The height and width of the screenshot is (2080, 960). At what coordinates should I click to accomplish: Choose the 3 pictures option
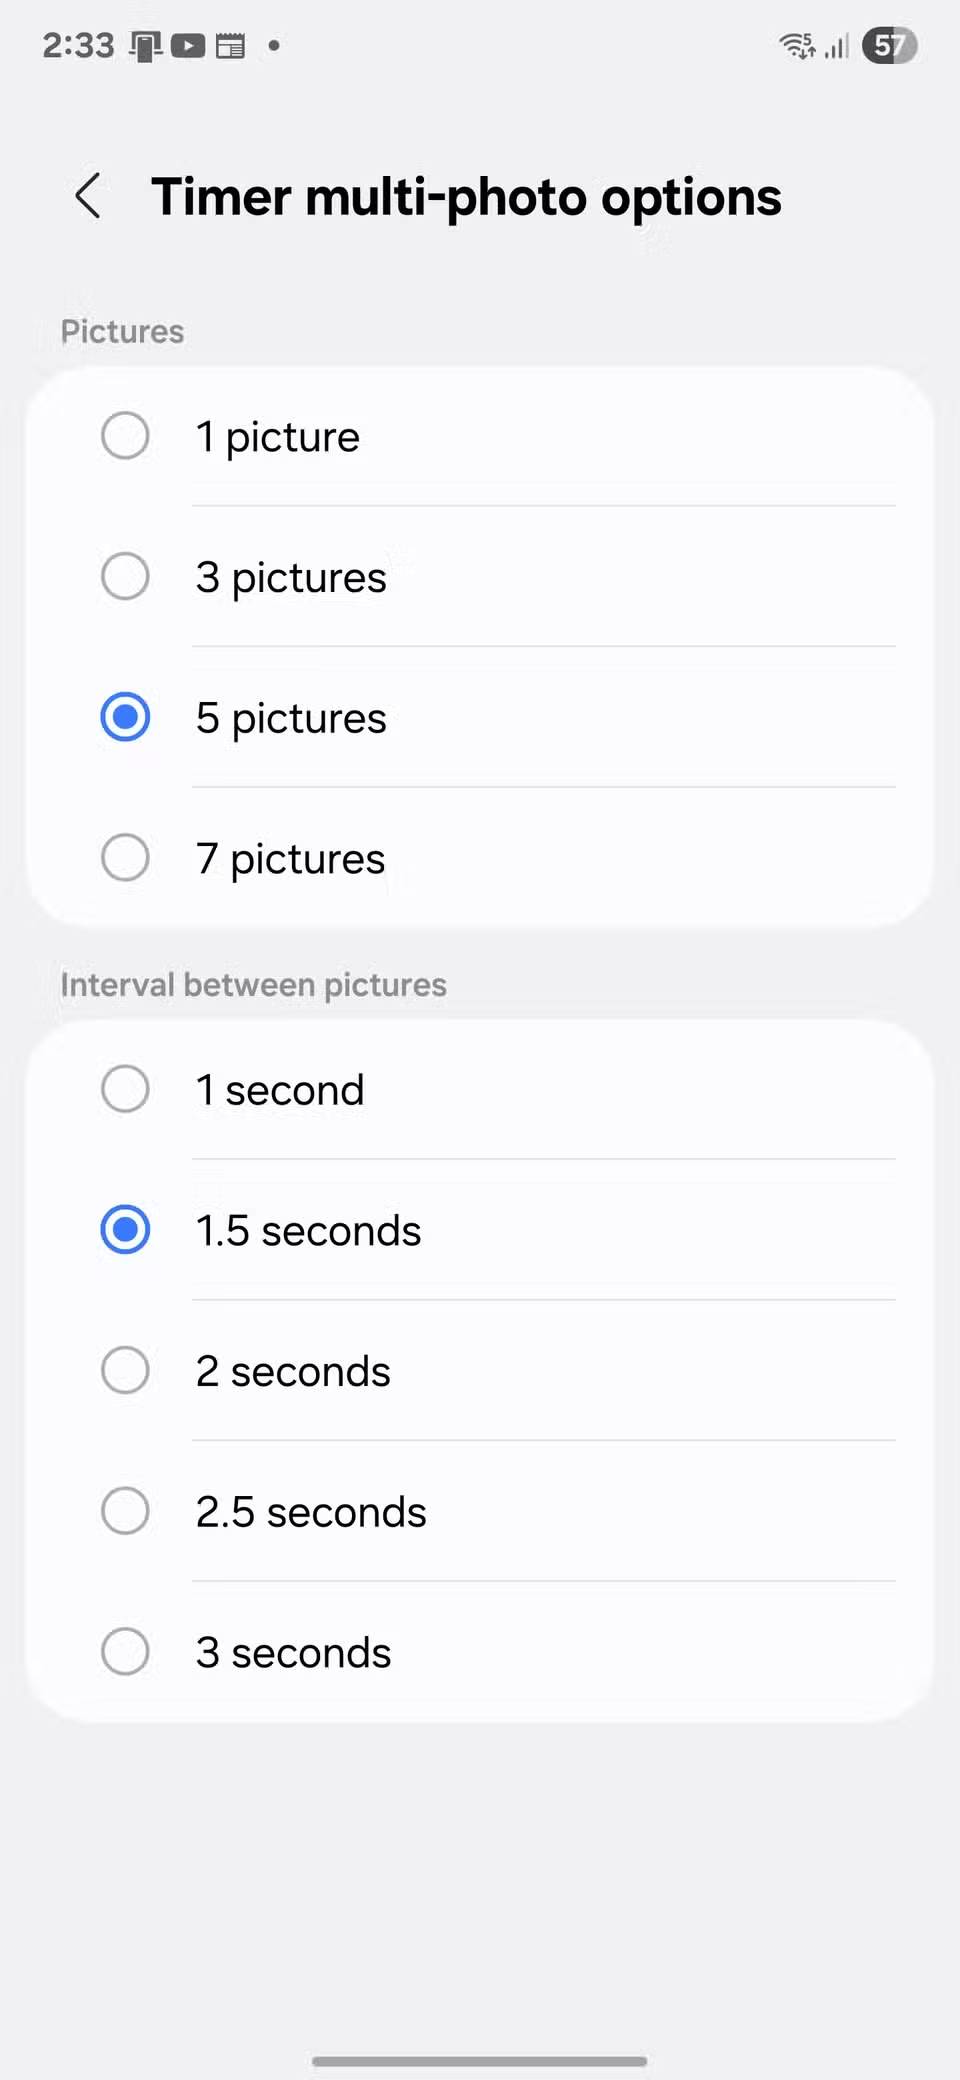(126, 577)
